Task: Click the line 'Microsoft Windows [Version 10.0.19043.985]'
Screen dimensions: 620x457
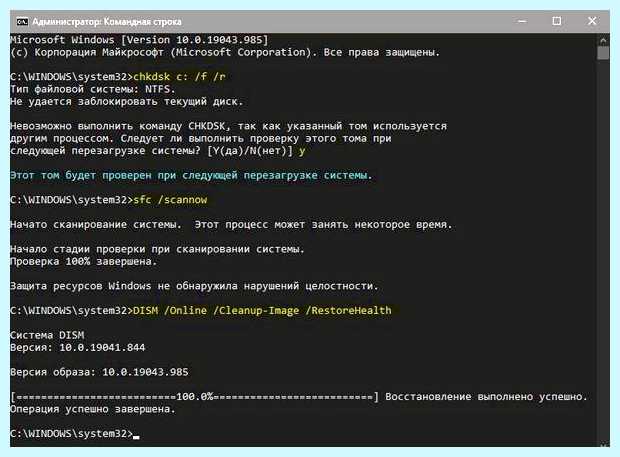Action: coord(139,40)
